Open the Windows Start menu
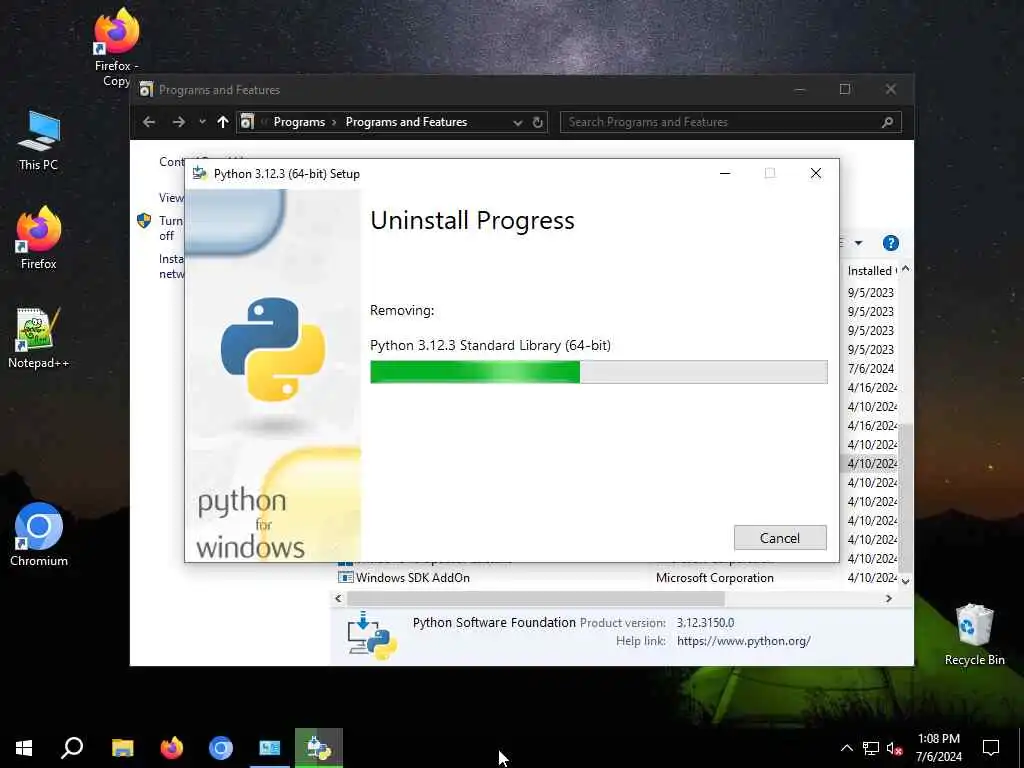 (x=24, y=748)
